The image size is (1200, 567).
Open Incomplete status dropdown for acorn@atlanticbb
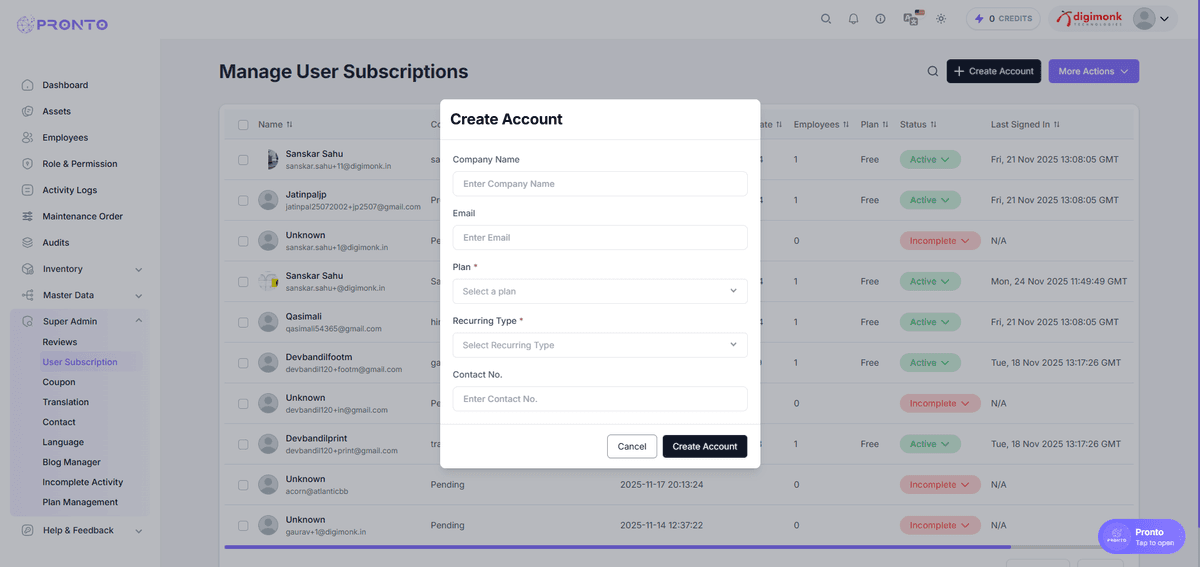940,485
